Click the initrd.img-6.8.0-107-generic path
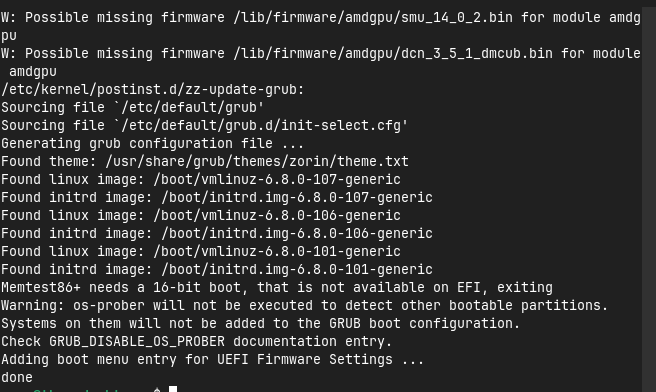656x392 pixels. pyautogui.click(x=297, y=197)
